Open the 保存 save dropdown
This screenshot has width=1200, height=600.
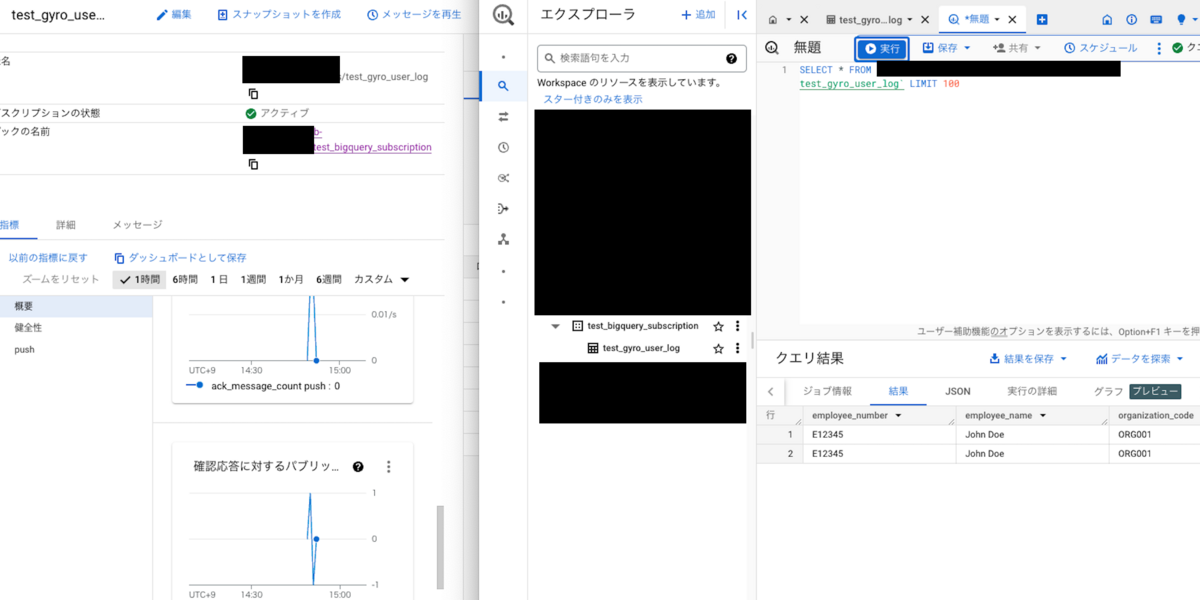point(946,48)
